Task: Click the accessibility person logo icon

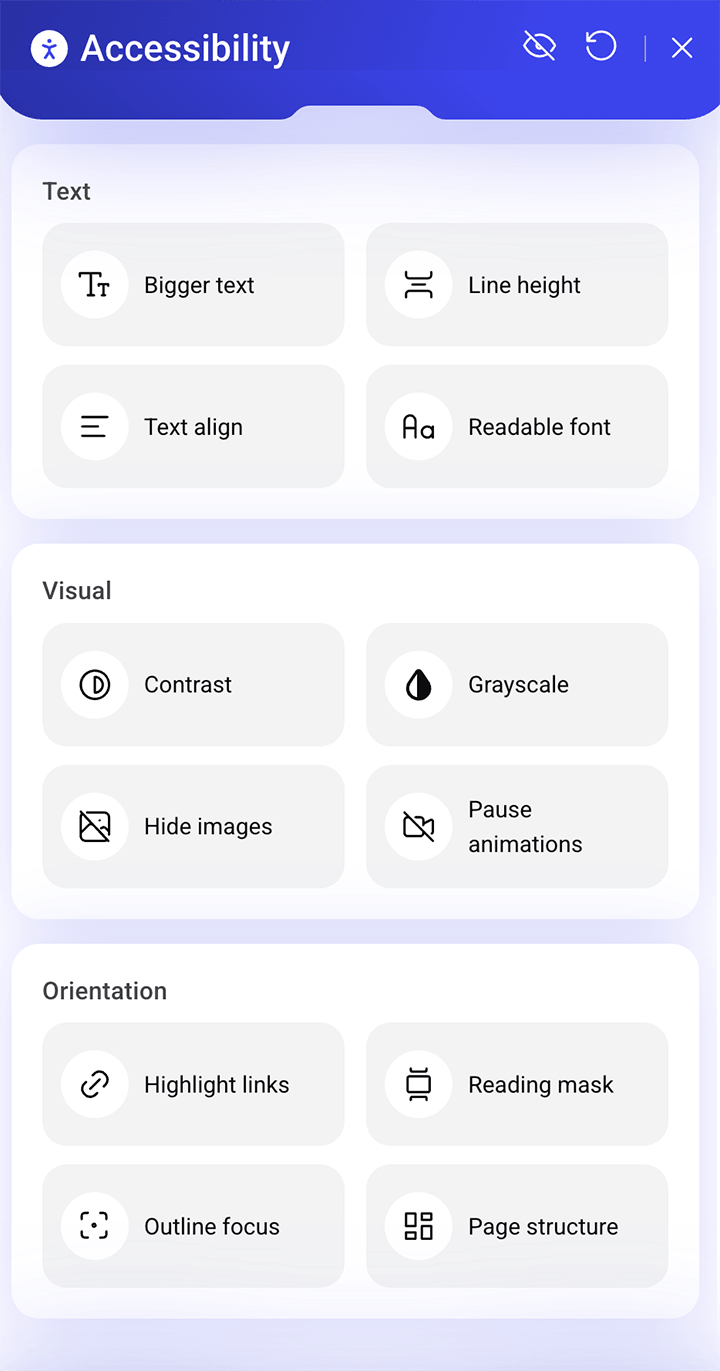Action: (x=49, y=48)
